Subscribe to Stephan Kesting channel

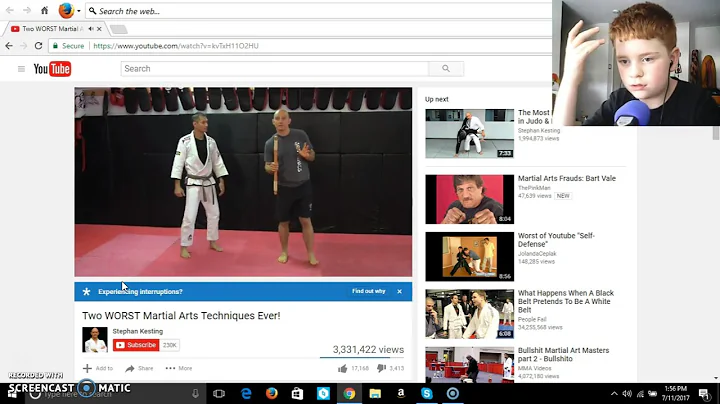tap(136, 345)
